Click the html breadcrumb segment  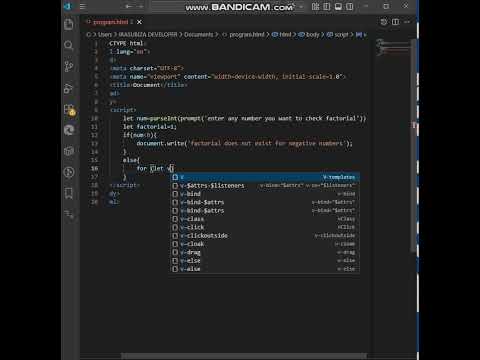pos(282,35)
